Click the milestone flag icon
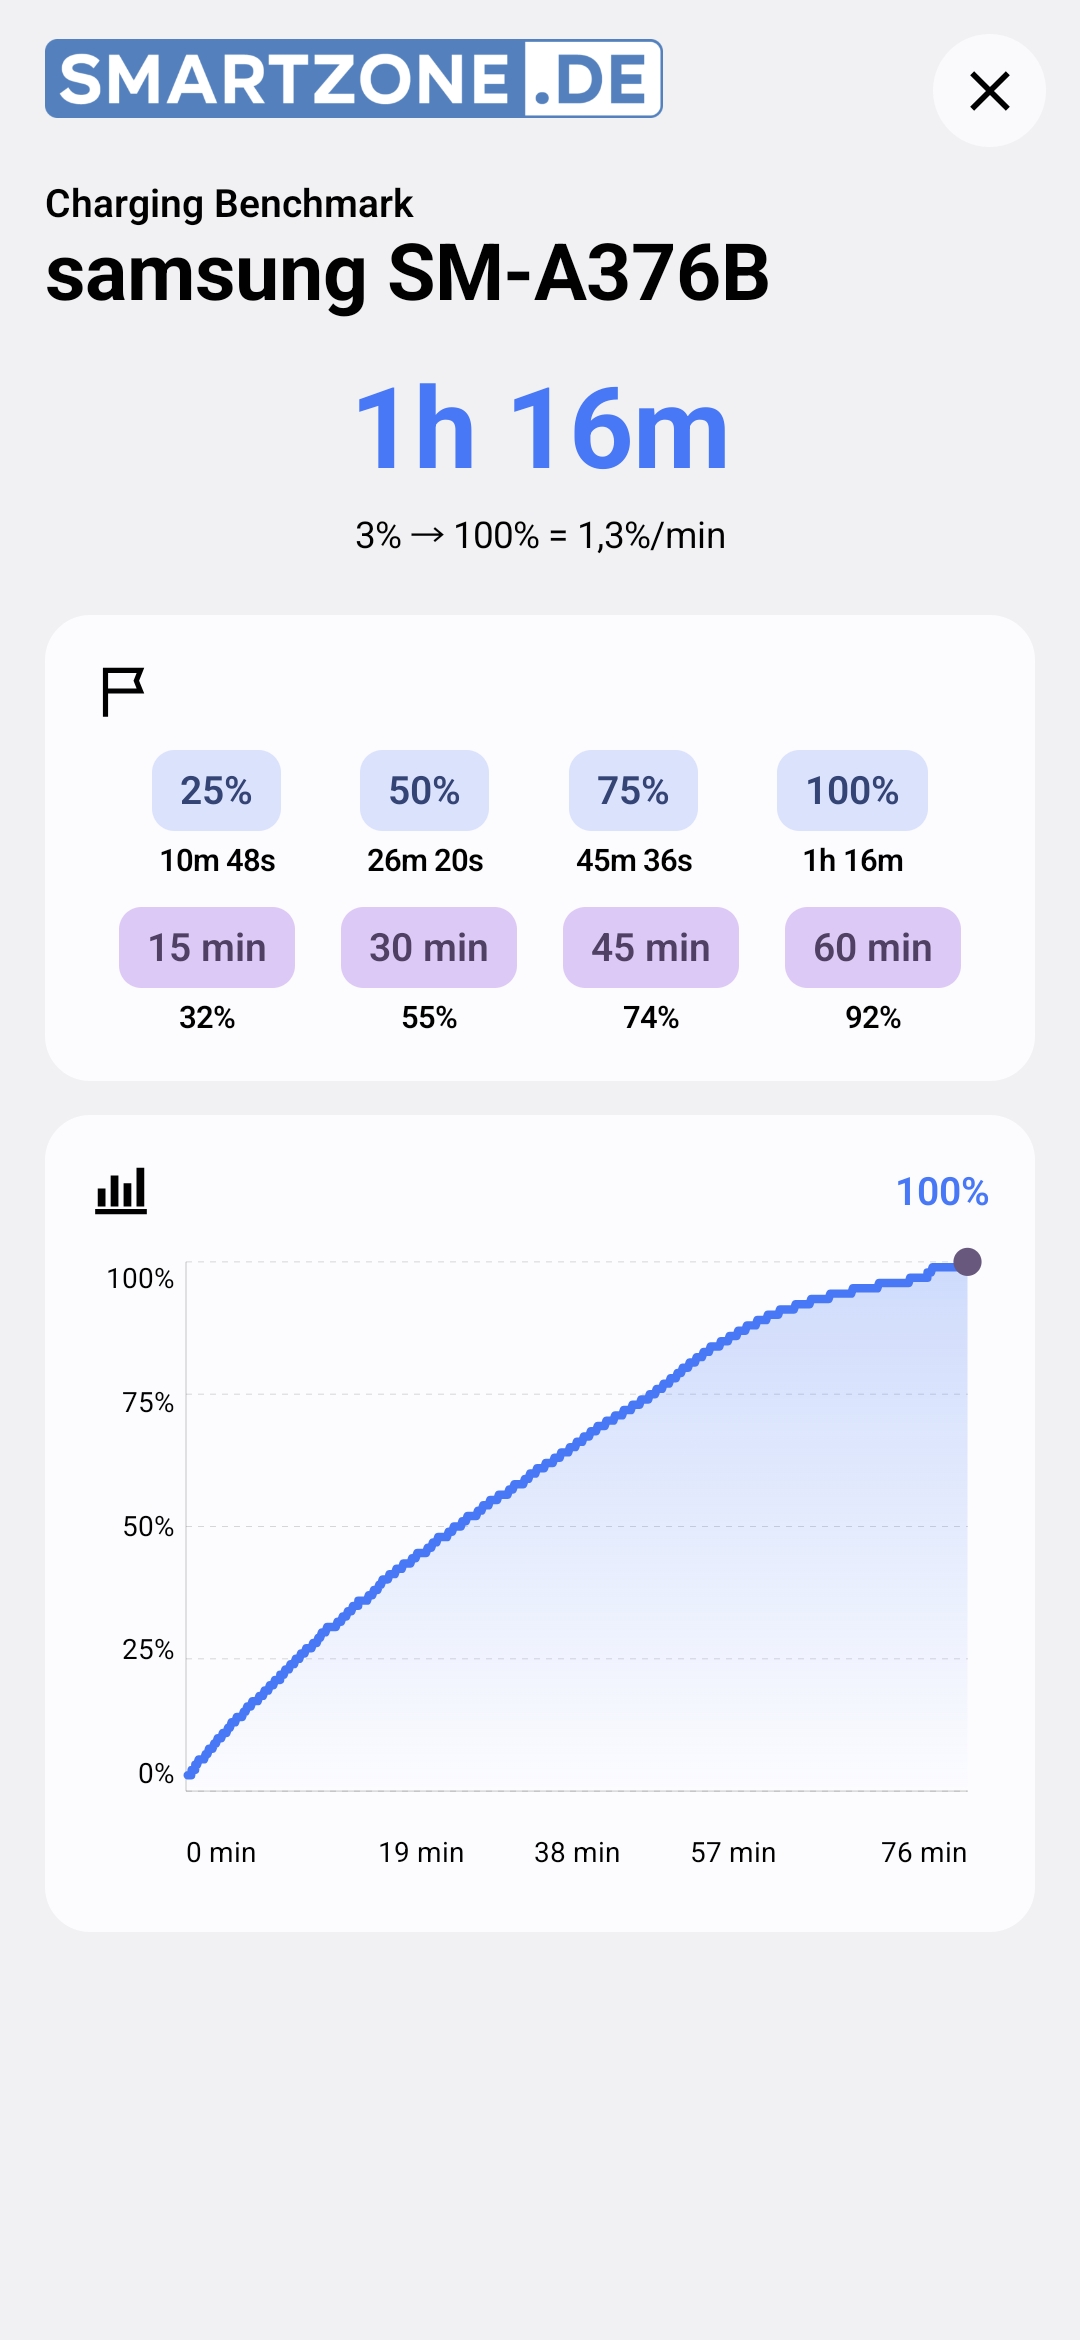 click(x=123, y=692)
